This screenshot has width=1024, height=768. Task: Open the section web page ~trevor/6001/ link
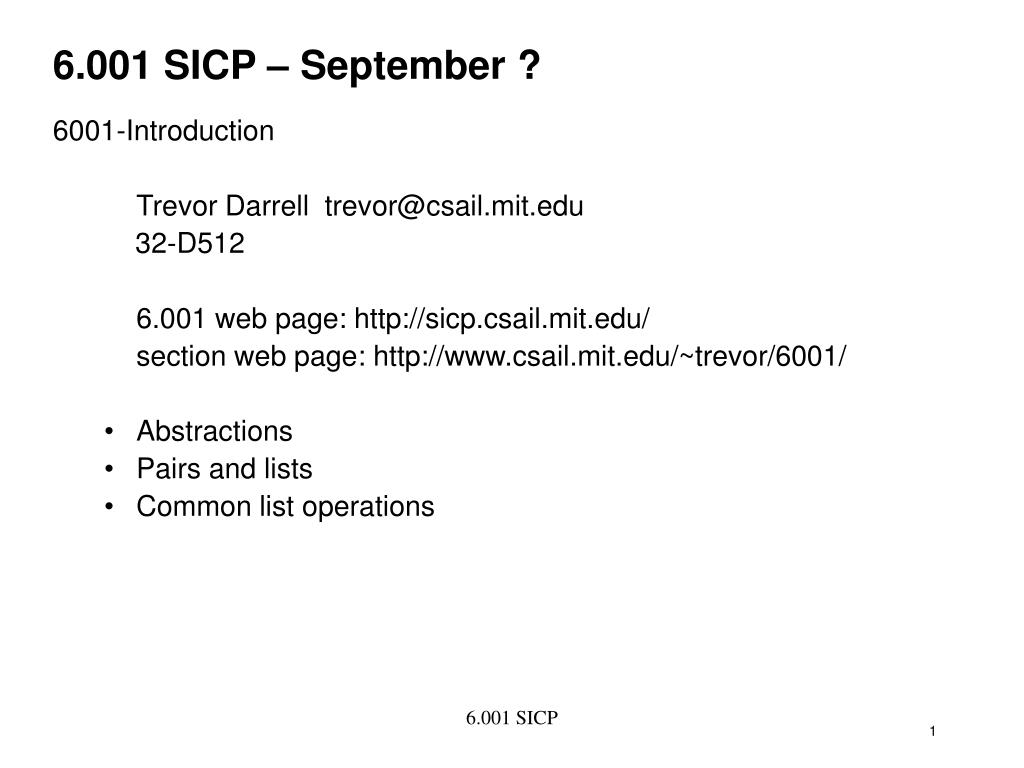pyautogui.click(x=609, y=357)
